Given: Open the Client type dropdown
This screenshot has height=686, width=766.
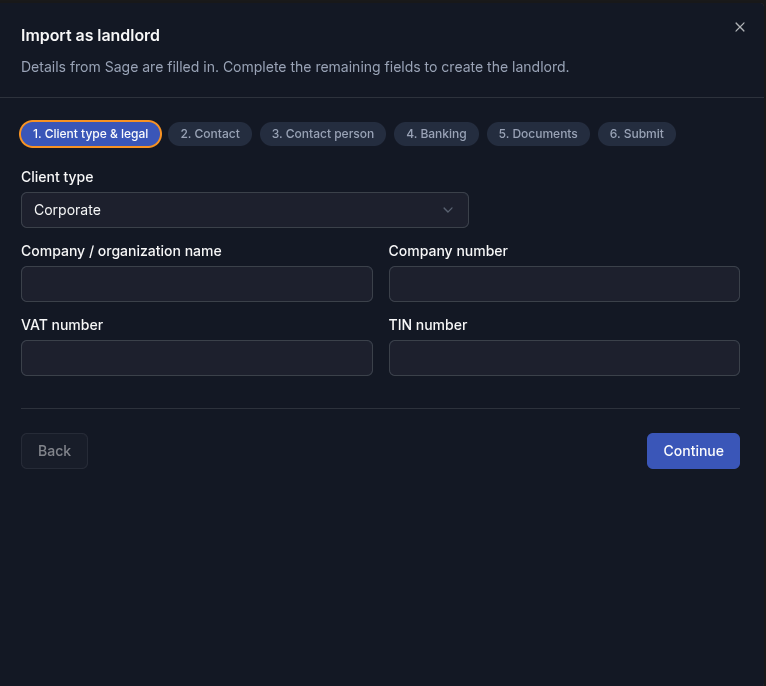Looking at the screenshot, I should click(245, 210).
